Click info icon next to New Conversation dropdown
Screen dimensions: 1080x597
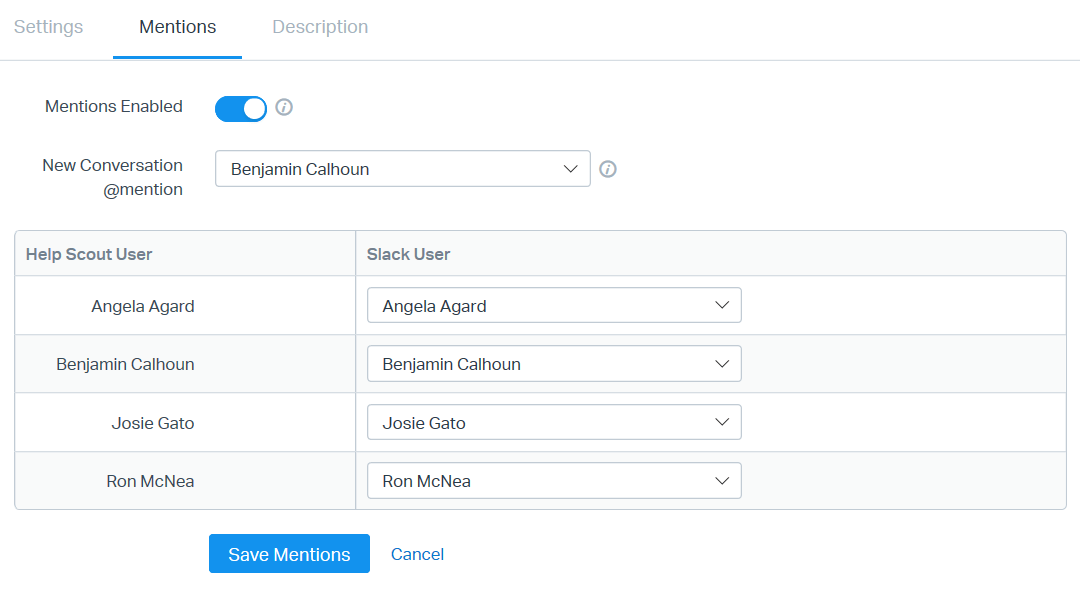[x=608, y=169]
